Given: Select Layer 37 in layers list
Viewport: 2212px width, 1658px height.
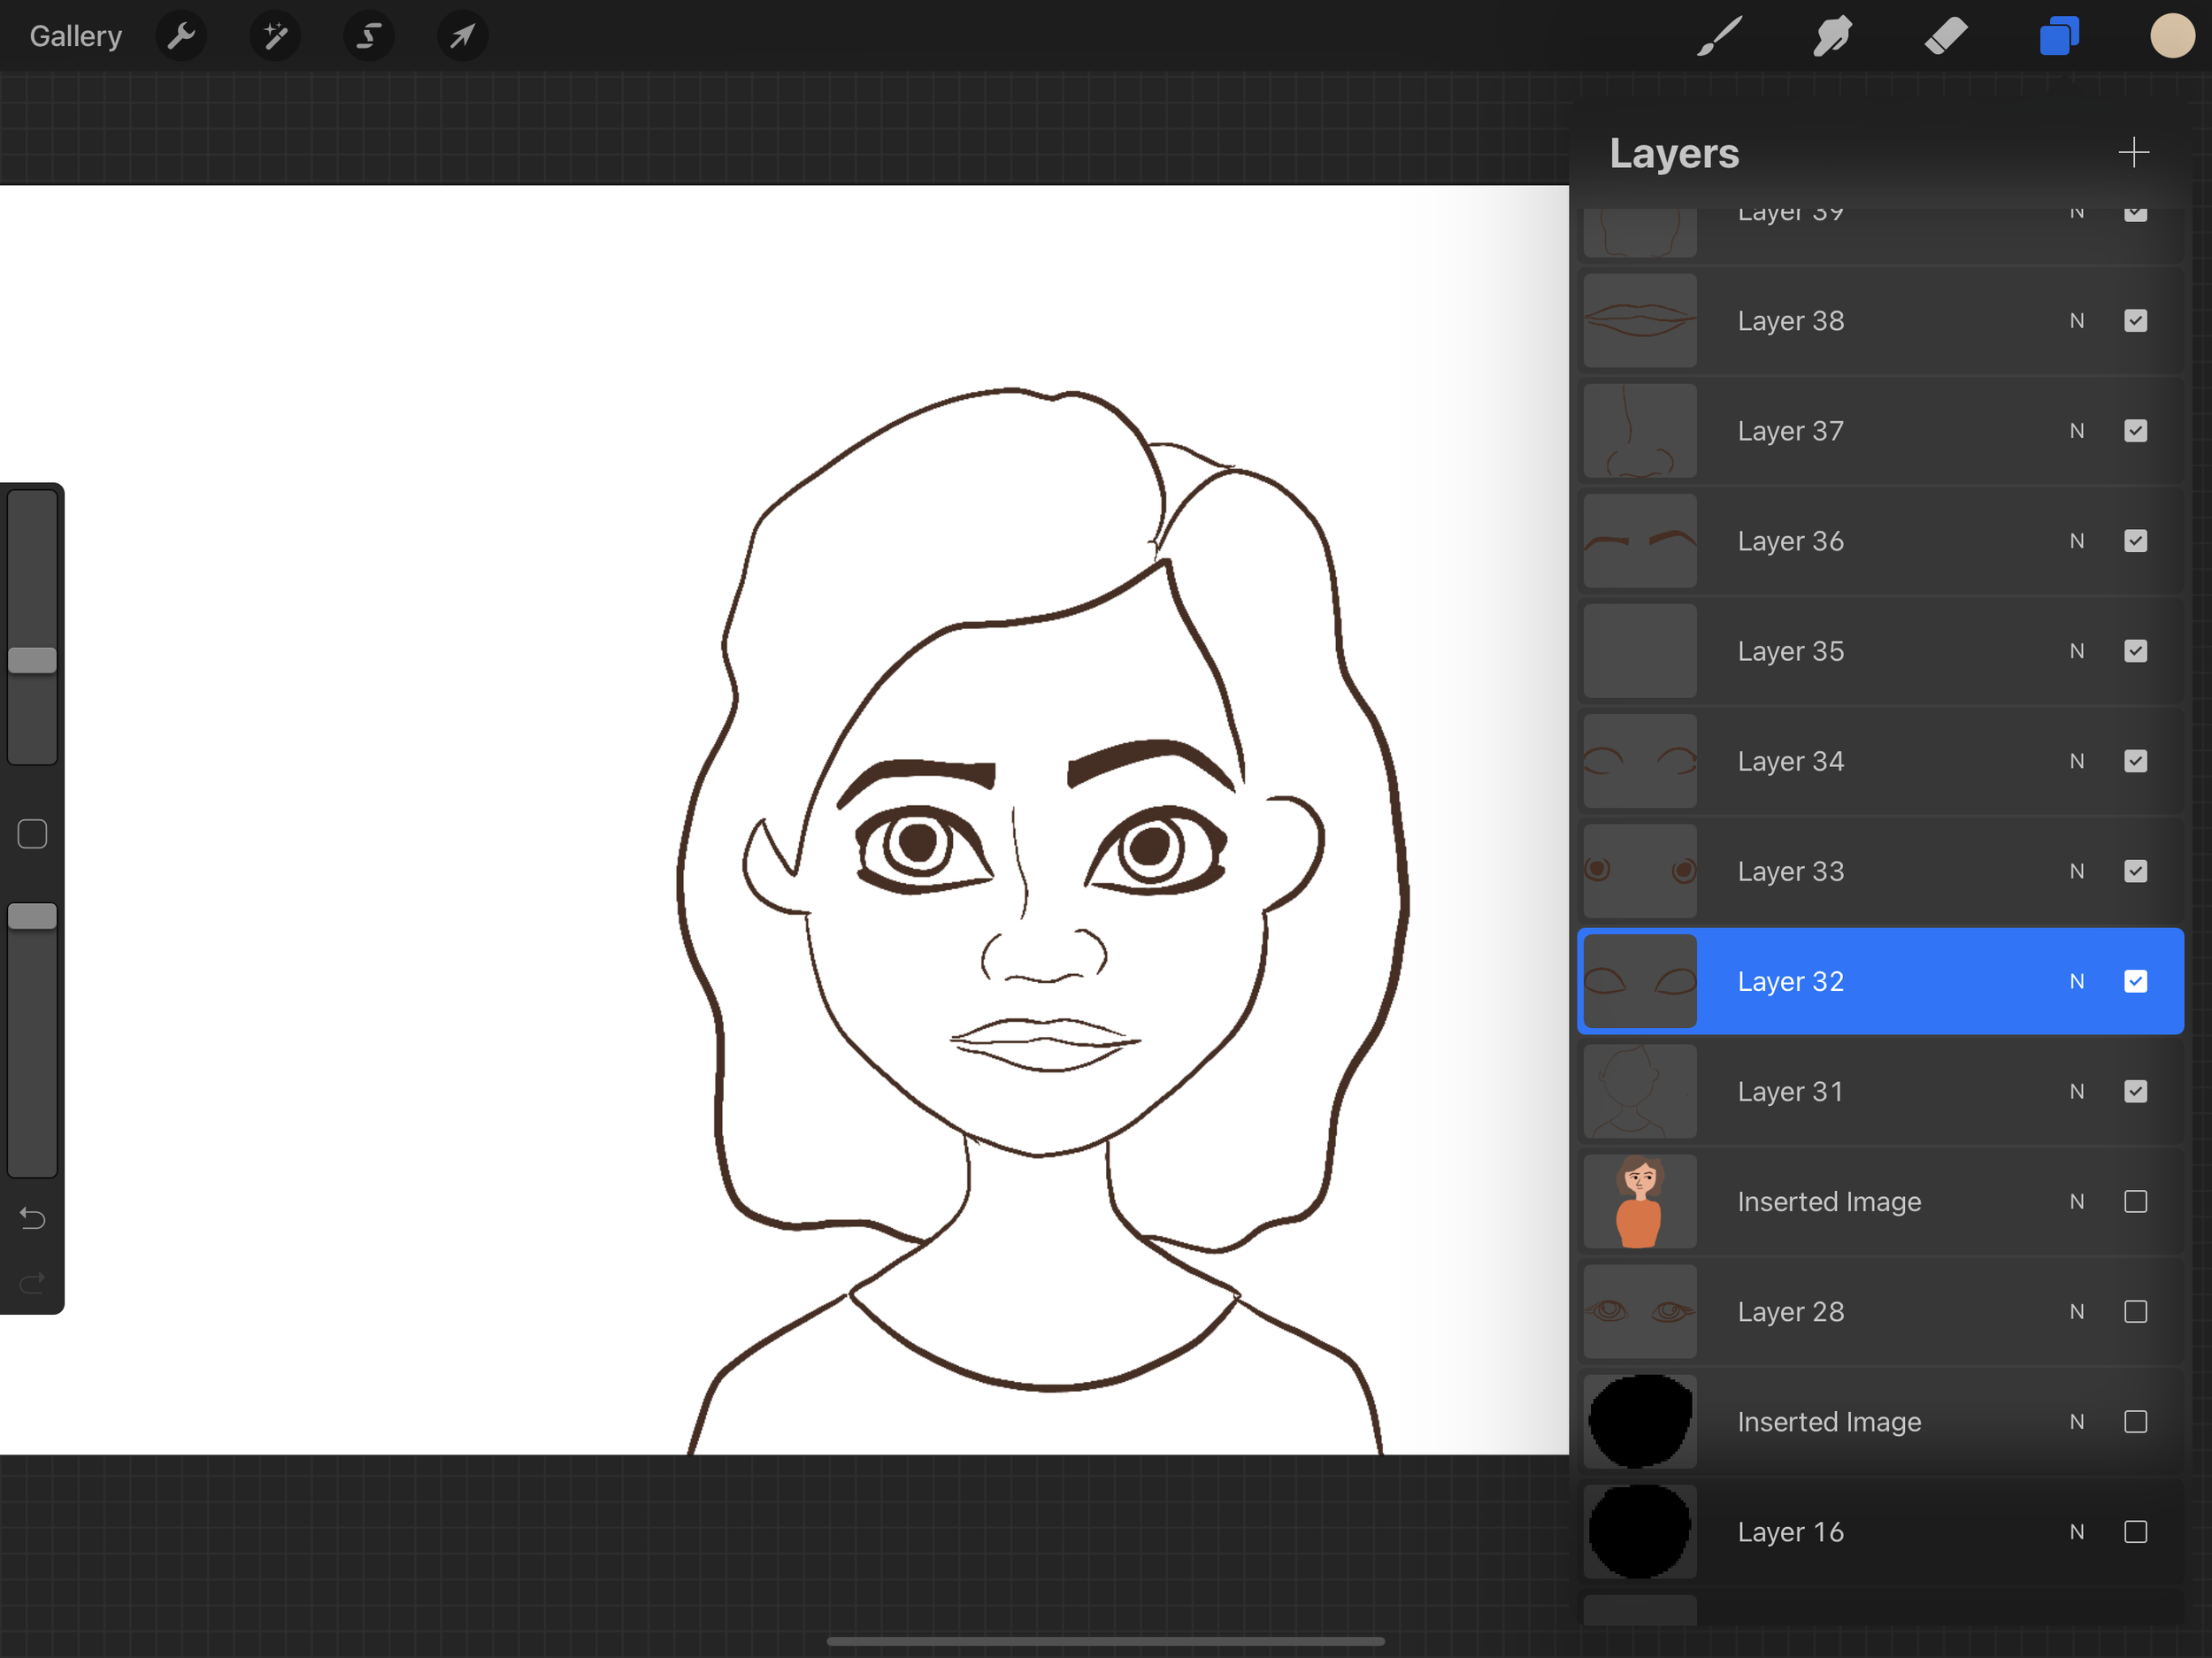Looking at the screenshot, I should pyautogui.click(x=1790, y=431).
